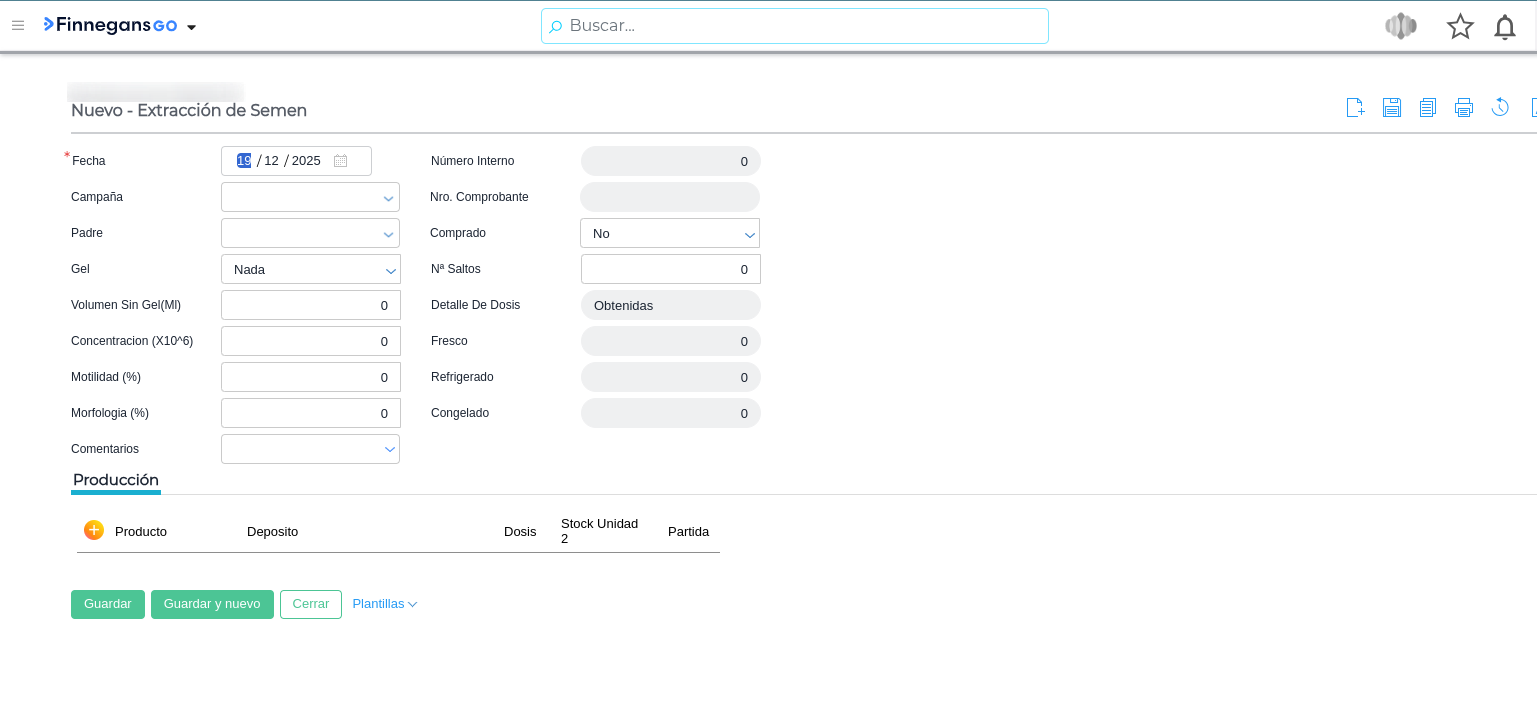Open the Gel dropdown showing Nada
1537x728 pixels.
tap(390, 270)
